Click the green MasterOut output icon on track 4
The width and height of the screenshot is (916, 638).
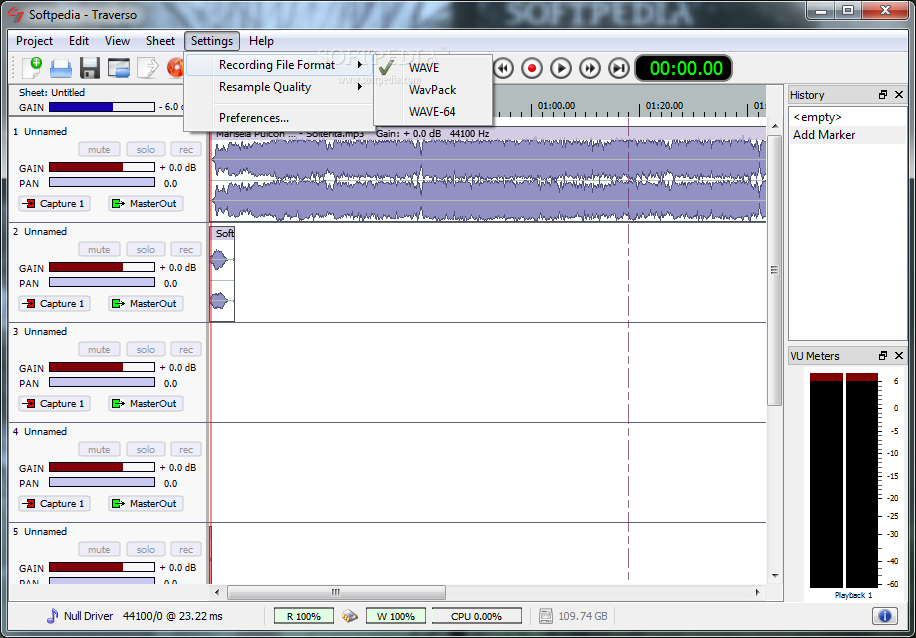click(119, 504)
